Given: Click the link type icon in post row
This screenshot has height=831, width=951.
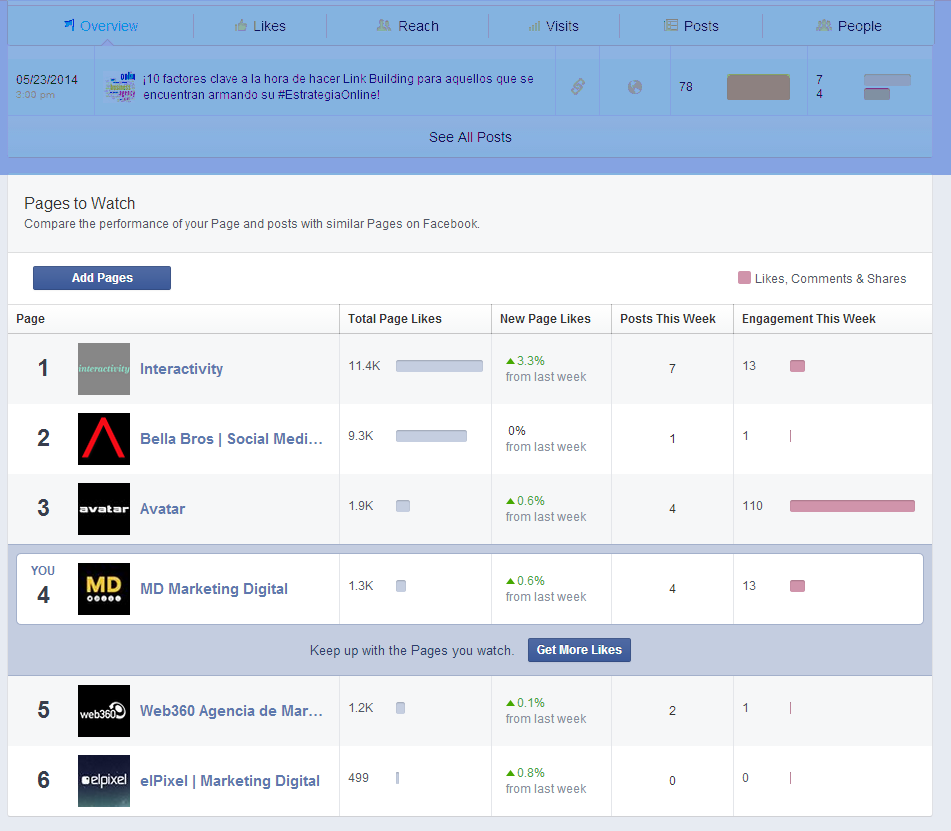Looking at the screenshot, I should point(578,87).
